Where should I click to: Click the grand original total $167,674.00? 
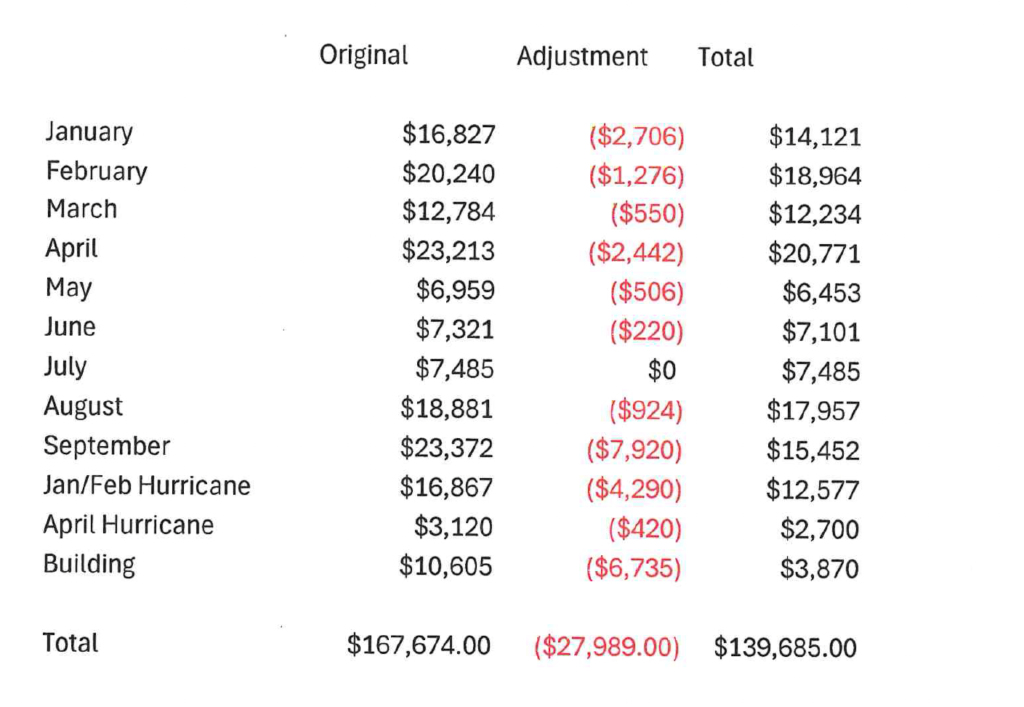coord(419,645)
